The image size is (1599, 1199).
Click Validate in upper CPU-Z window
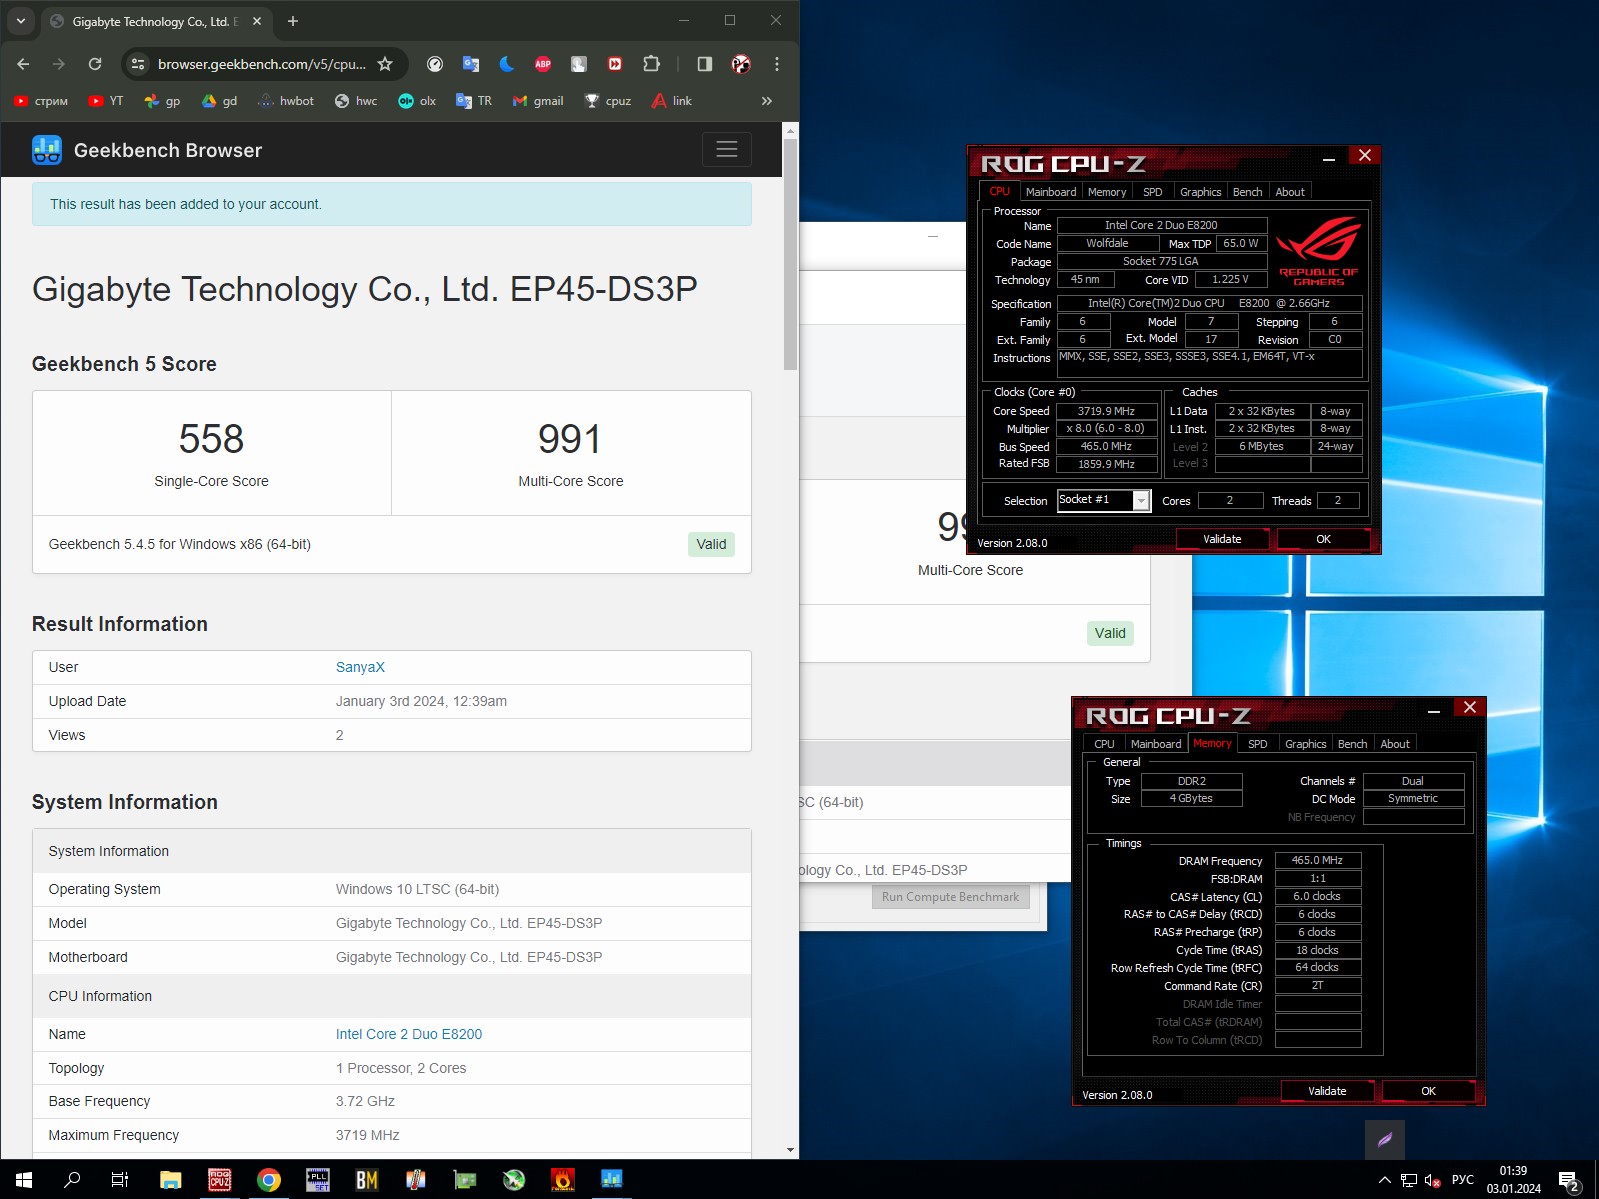point(1222,539)
